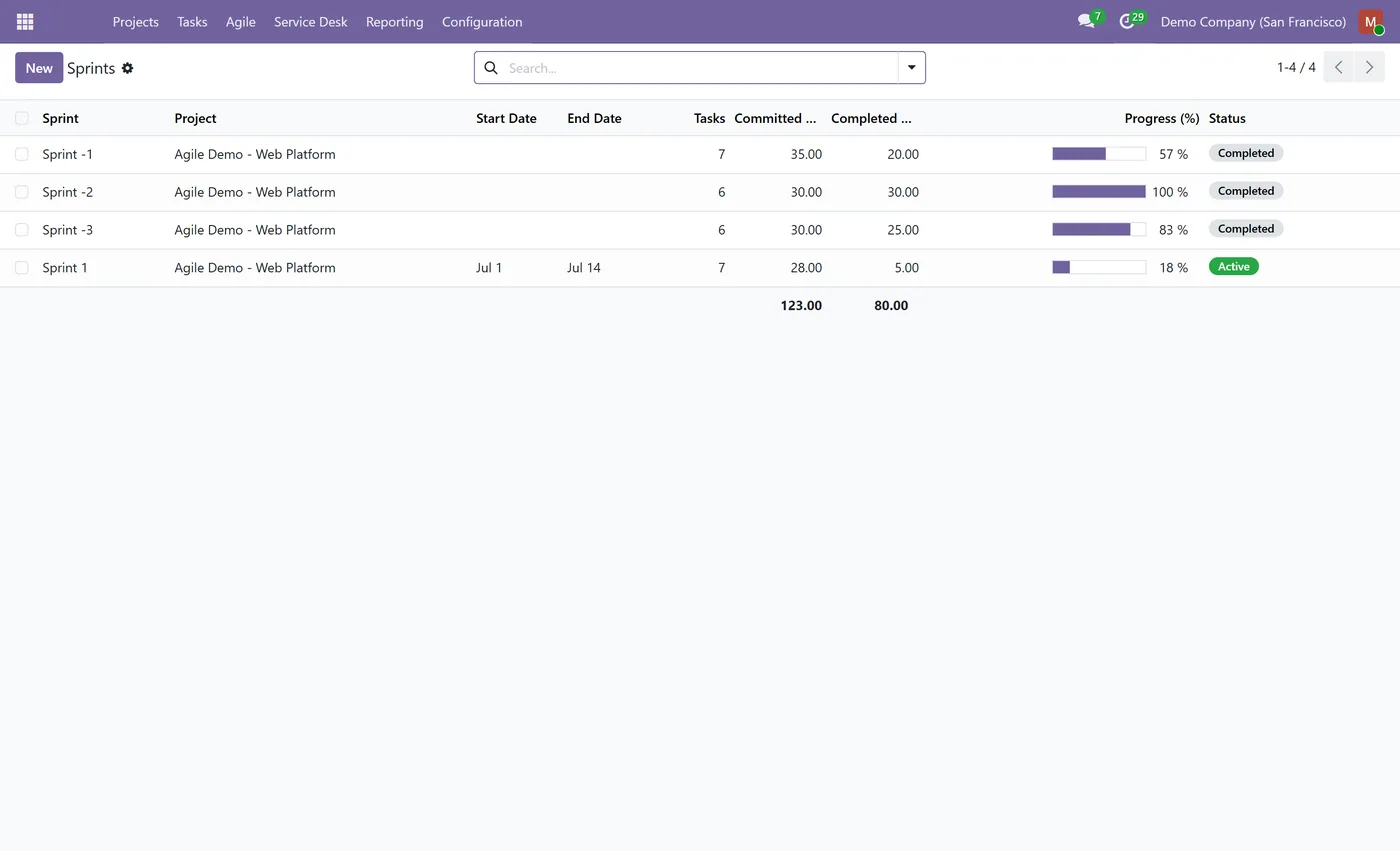1400x851 pixels.
Task: Open the Reporting menu
Action: (395, 21)
